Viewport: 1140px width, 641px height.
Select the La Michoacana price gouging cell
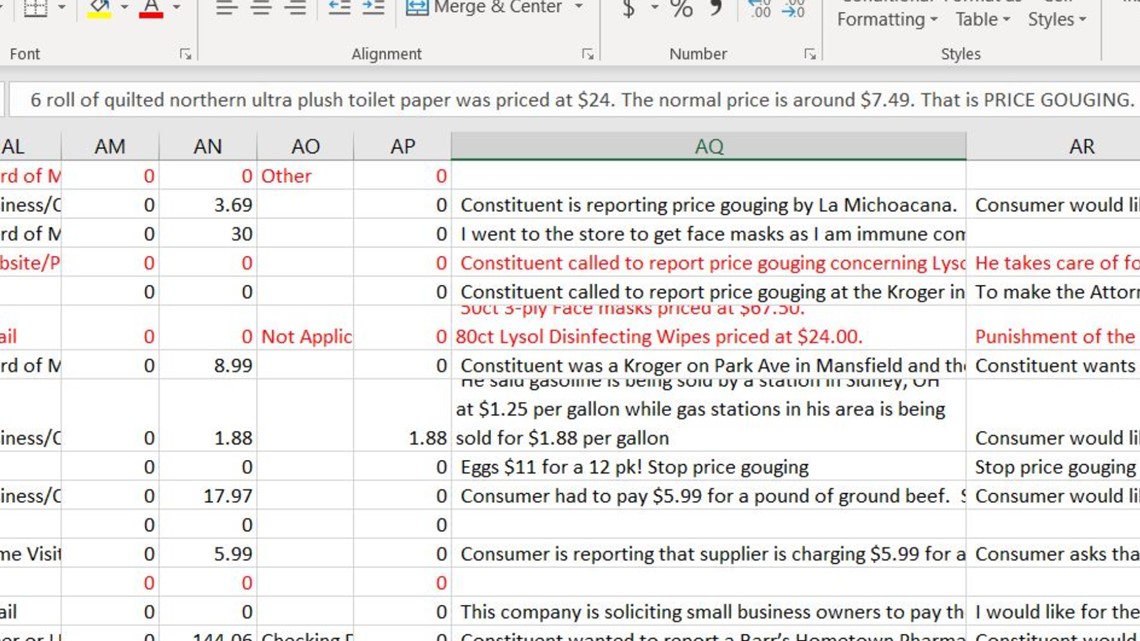(709, 205)
